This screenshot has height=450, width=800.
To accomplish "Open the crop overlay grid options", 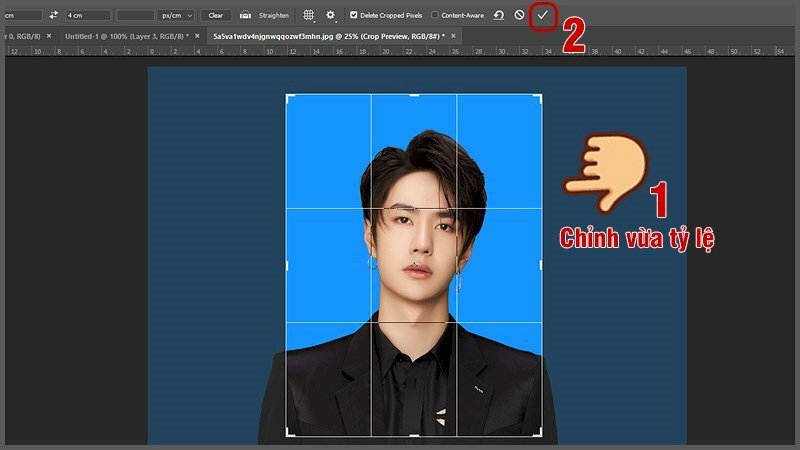I will click(308, 15).
